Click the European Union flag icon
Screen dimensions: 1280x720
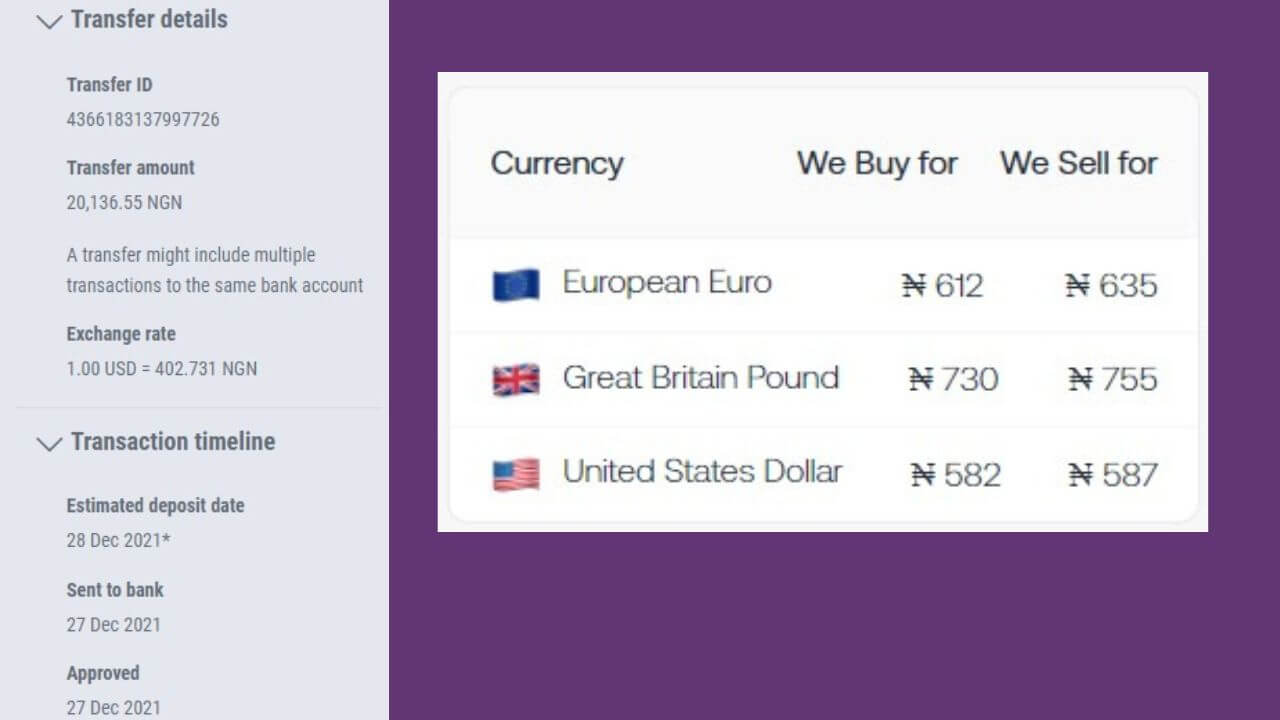point(516,285)
